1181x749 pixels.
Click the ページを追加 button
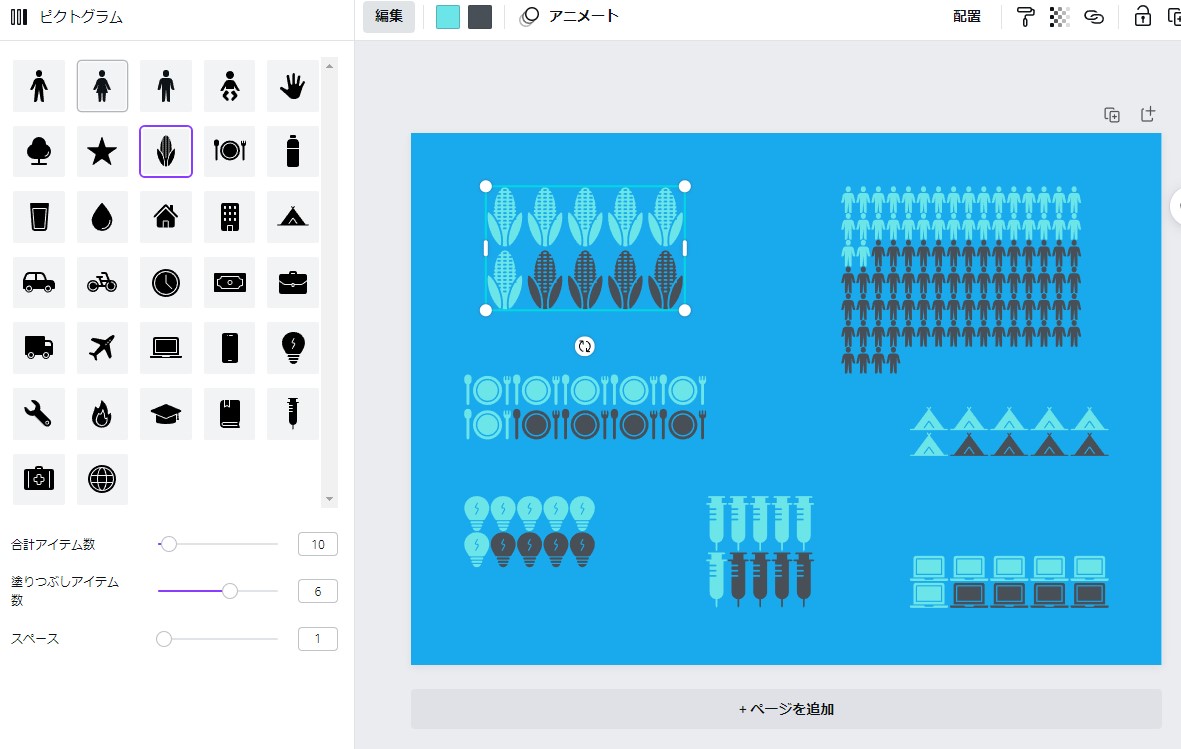click(786, 709)
